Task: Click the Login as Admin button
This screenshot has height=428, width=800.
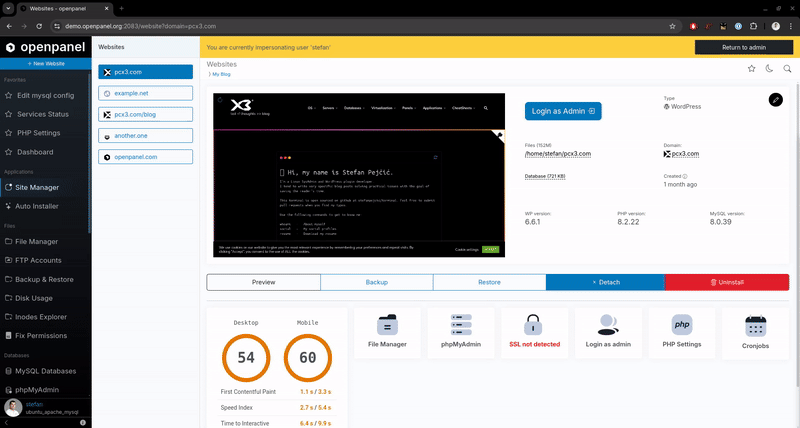Action: click(x=563, y=111)
